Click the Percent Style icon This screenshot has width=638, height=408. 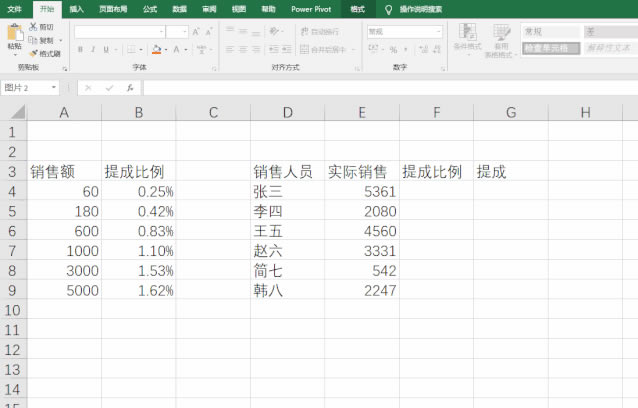pos(393,50)
